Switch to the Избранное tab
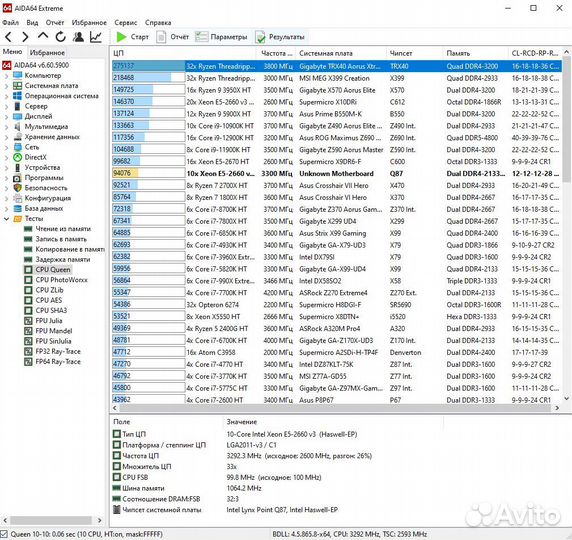The image size is (572, 540). point(47,53)
